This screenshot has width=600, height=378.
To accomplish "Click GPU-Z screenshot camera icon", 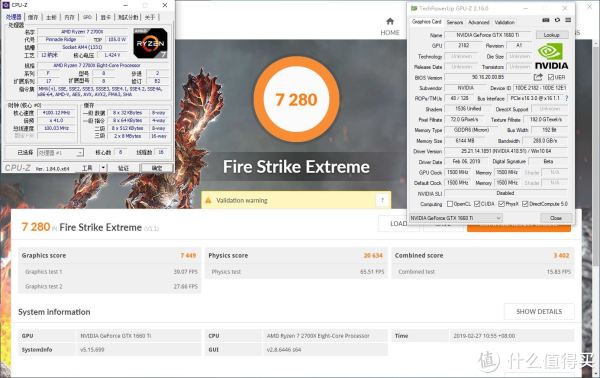I will click(x=546, y=20).
